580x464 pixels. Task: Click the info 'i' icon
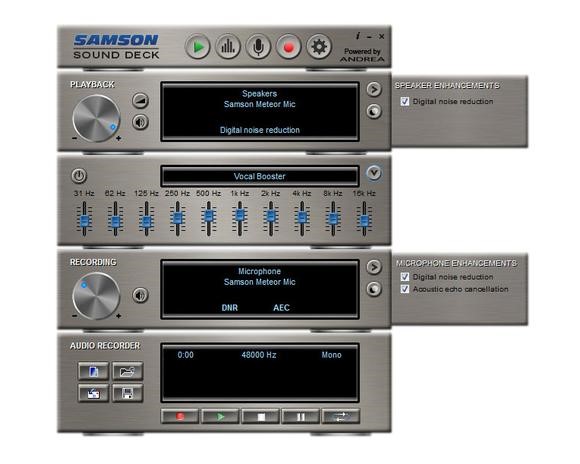[x=358, y=36]
